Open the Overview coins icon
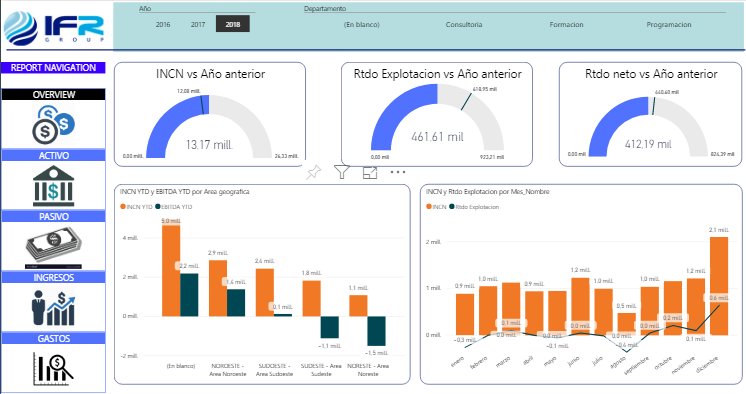 pyautogui.click(x=53, y=125)
